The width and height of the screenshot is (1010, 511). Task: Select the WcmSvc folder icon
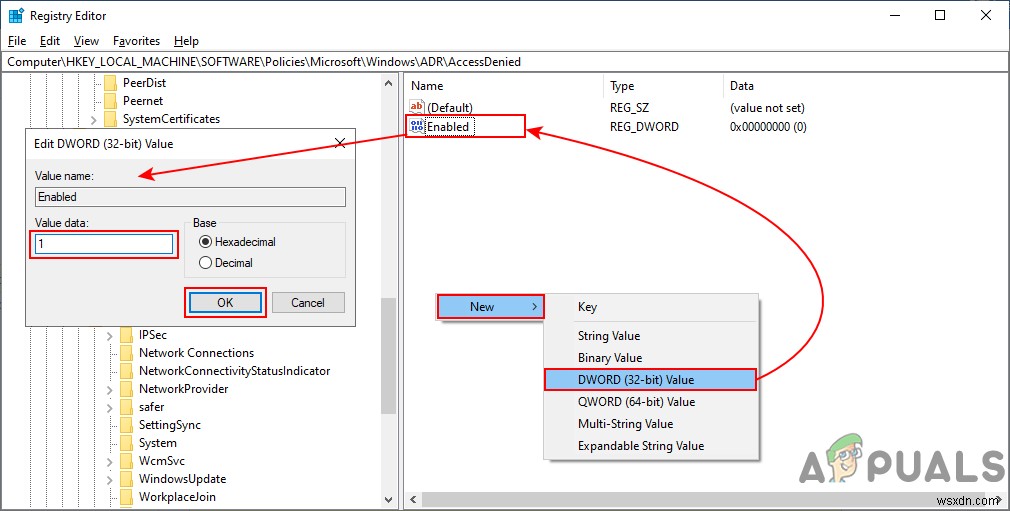click(127, 461)
